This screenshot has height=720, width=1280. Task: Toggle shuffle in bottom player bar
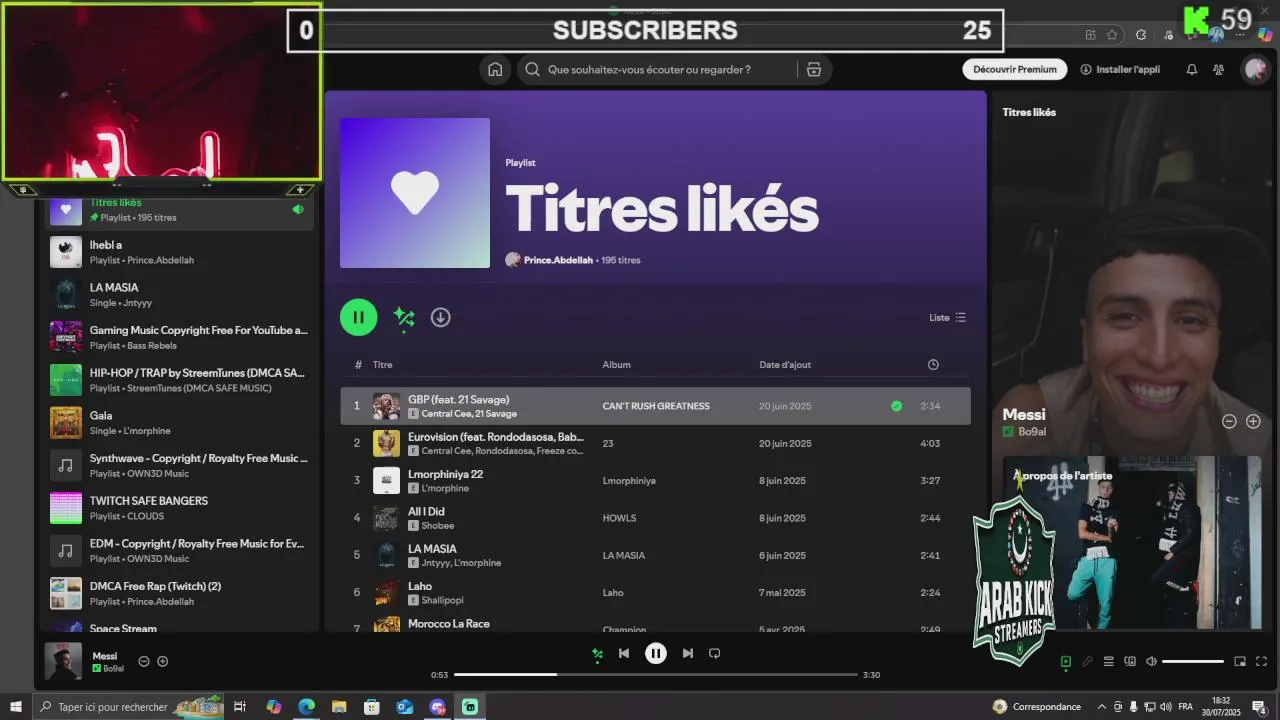(597, 654)
